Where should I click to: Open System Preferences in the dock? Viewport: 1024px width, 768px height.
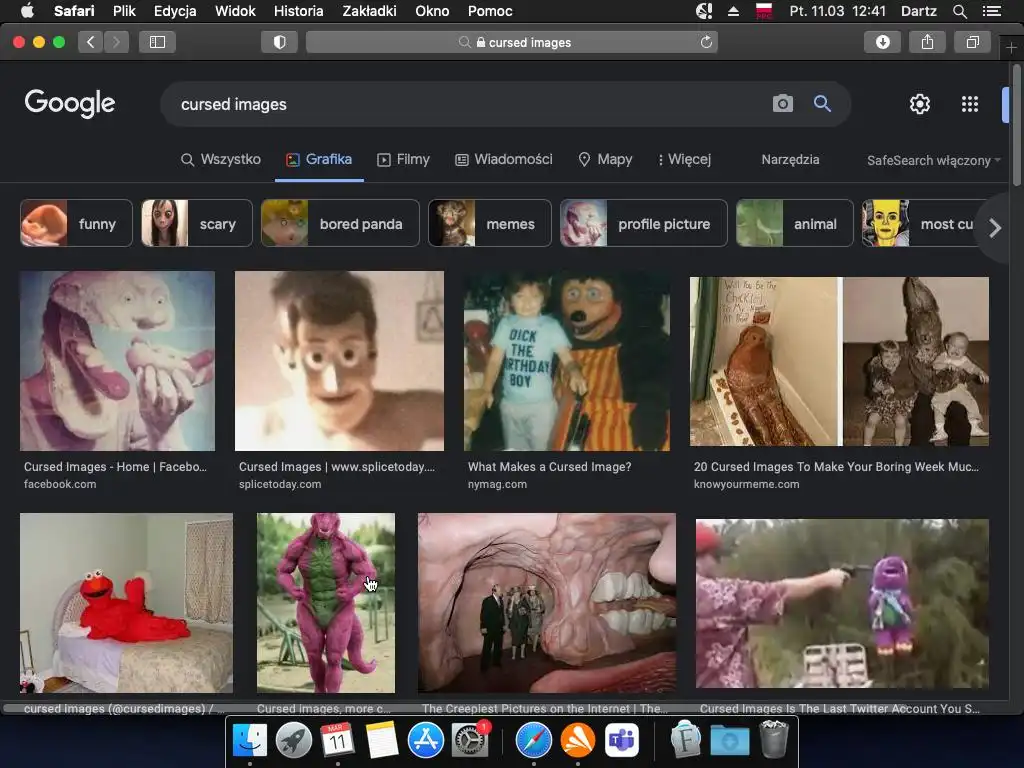click(470, 741)
